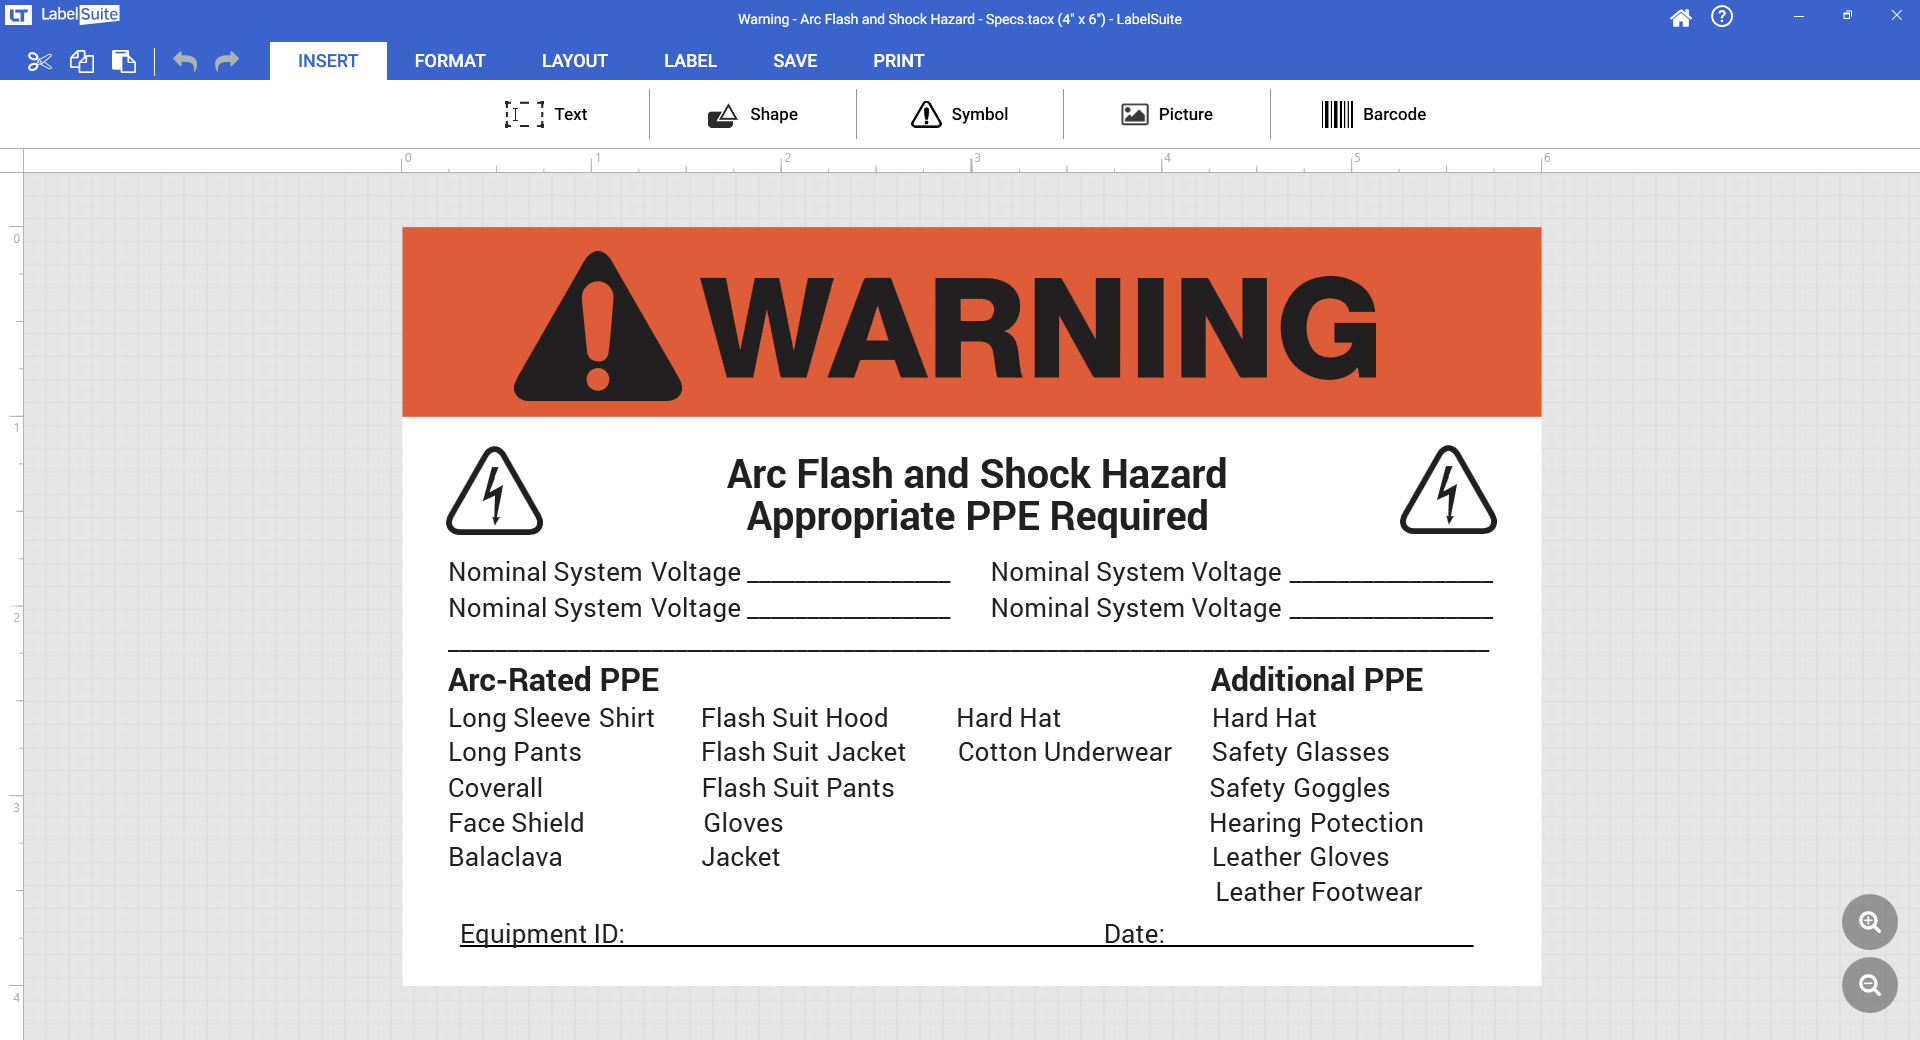Go to the Home screen icon
The height and width of the screenshot is (1040, 1920).
pyautogui.click(x=1681, y=18)
